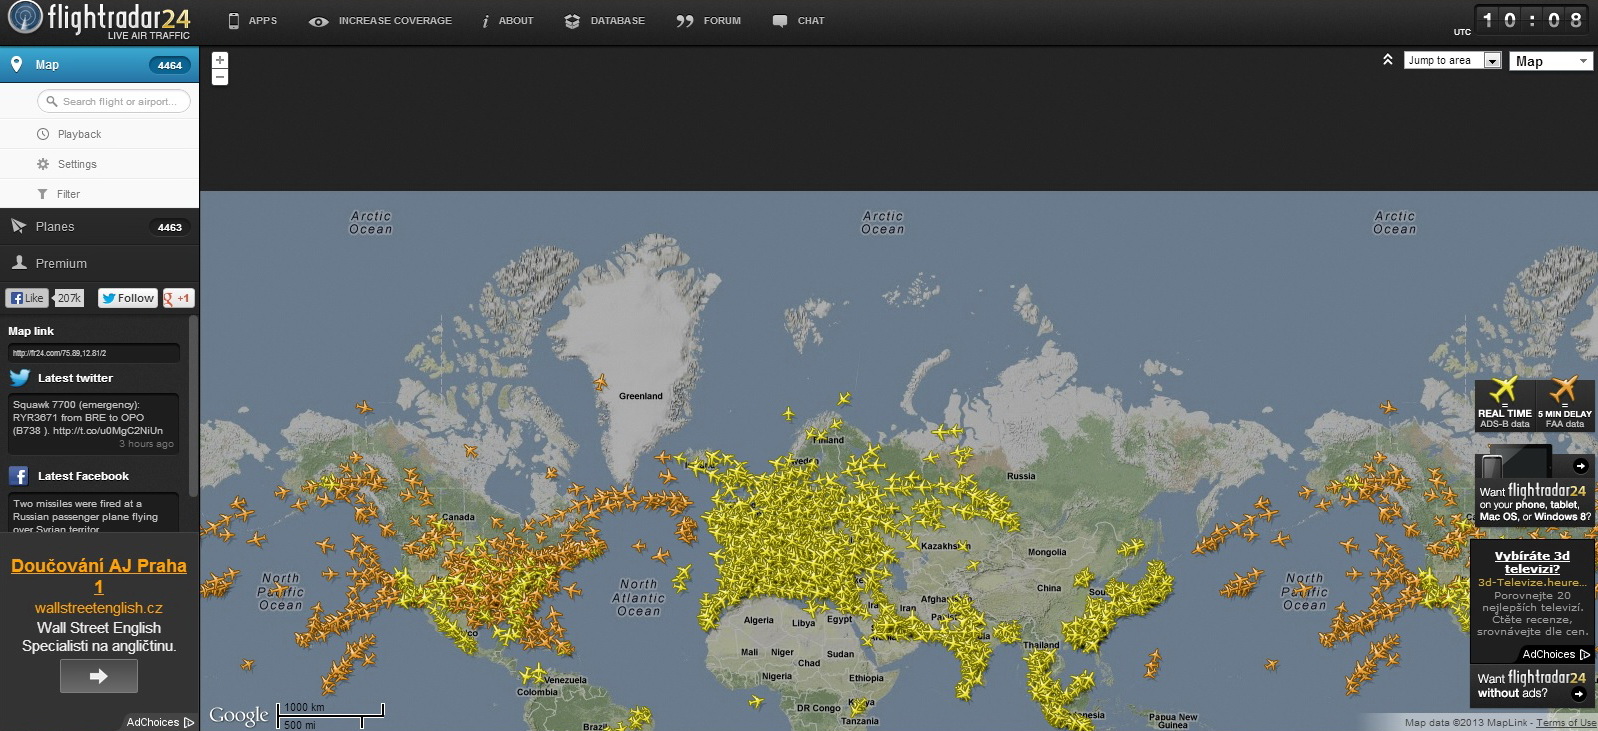This screenshot has width=1598, height=731.
Task: Click AdChoices in left sidebar
Action: [x=160, y=722]
